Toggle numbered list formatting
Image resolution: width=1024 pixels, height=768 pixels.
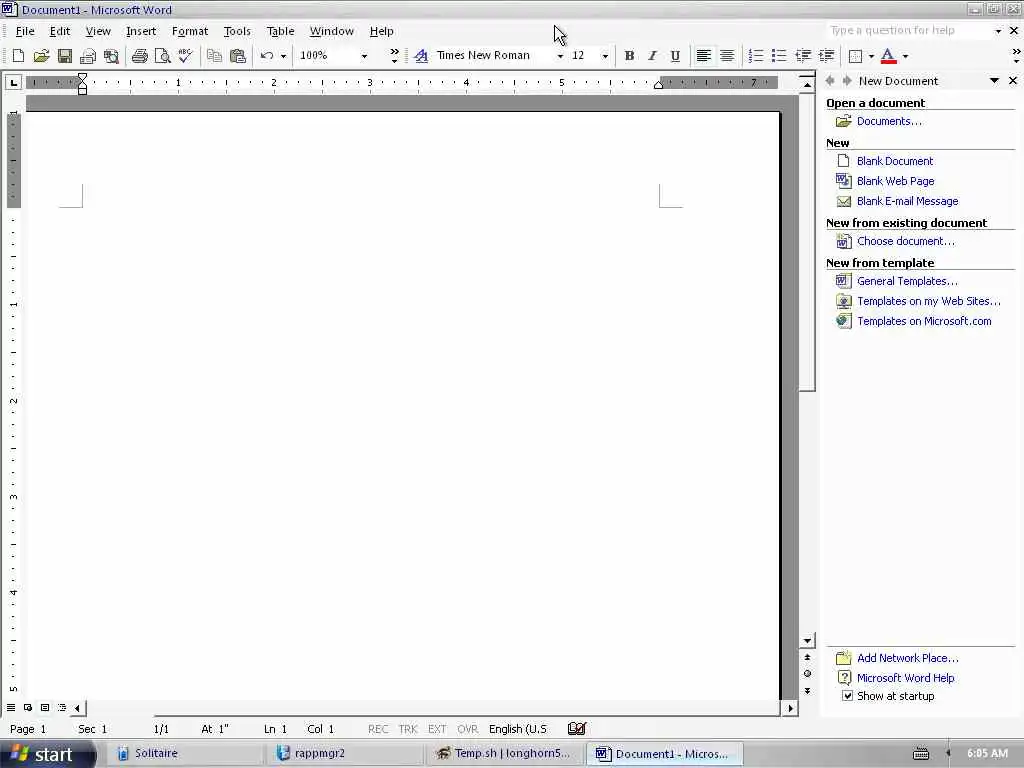click(x=756, y=56)
